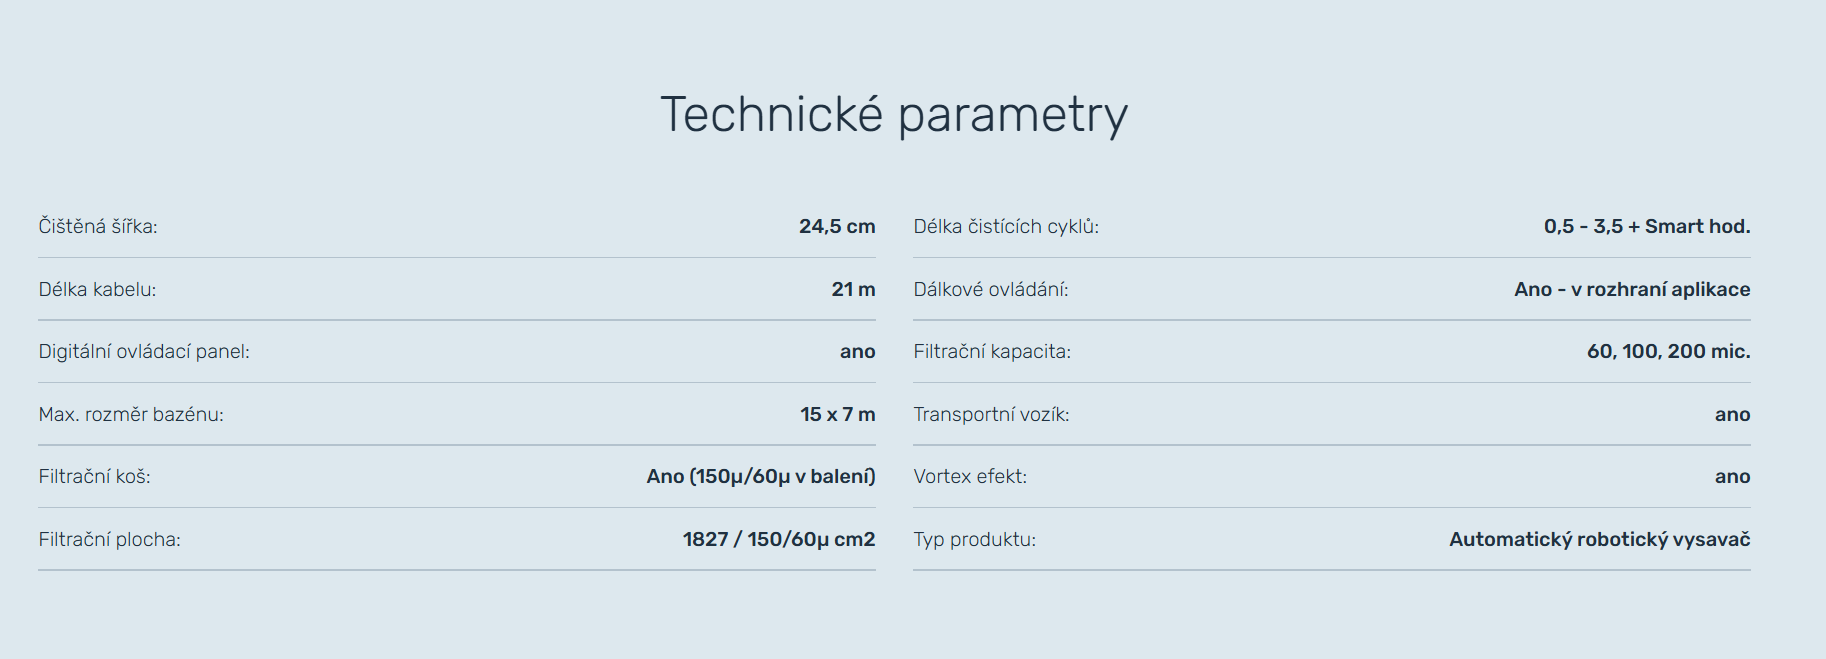This screenshot has height=659, width=1826.
Task: Select the 0,5 - 3,5 + Smart hod. value
Action: 1646,227
